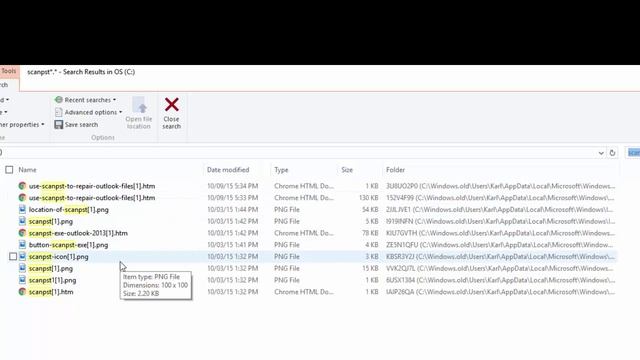Viewport: 640px width, 360px height.
Task: Click Chrome icon of the 130 KB use-scanpst htm file
Action: pos(22,198)
